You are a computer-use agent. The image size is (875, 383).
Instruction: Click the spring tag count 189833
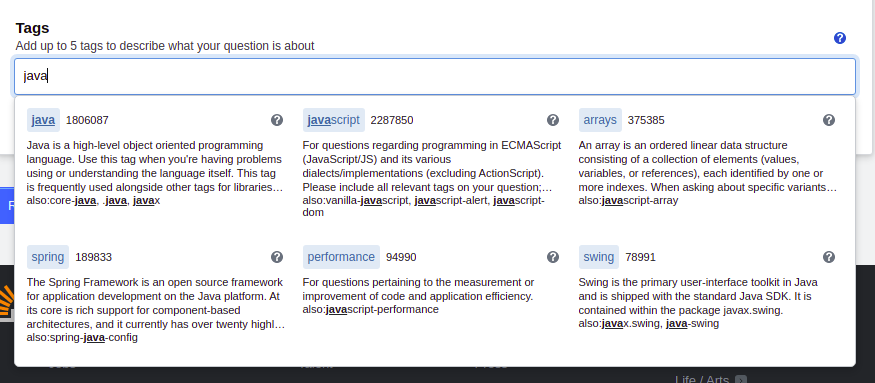[93, 257]
